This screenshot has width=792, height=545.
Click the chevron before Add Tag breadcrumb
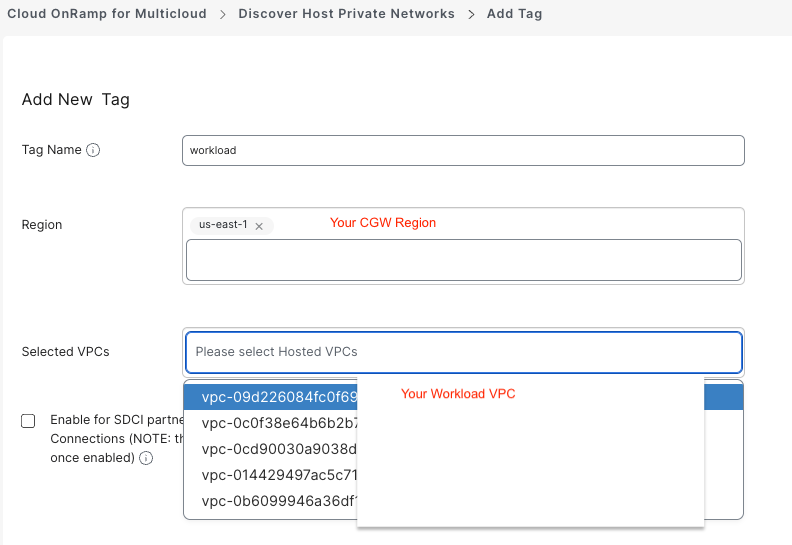470,14
